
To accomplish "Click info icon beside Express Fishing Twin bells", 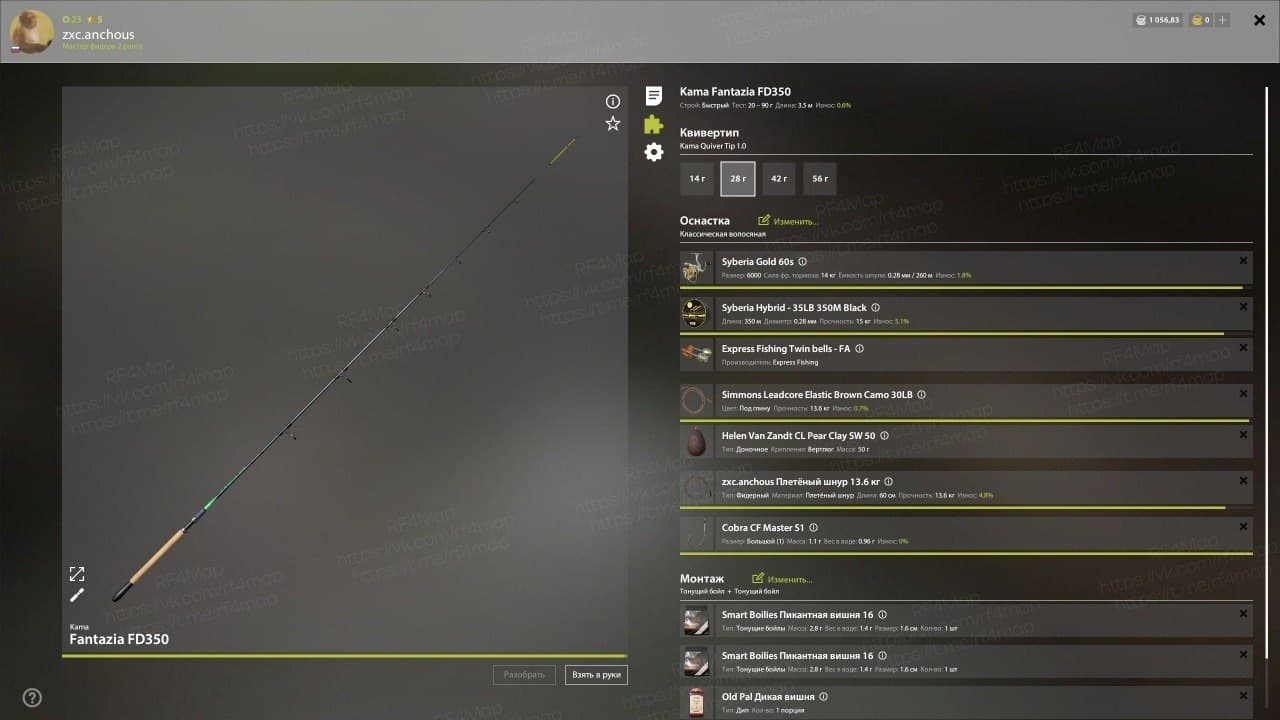I will coord(859,349).
